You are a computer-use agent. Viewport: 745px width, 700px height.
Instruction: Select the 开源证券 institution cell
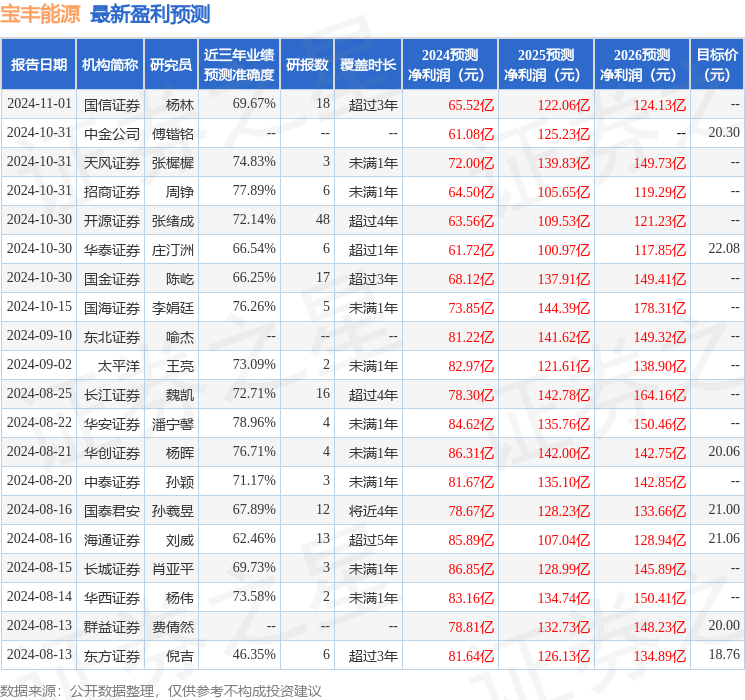tap(112, 221)
